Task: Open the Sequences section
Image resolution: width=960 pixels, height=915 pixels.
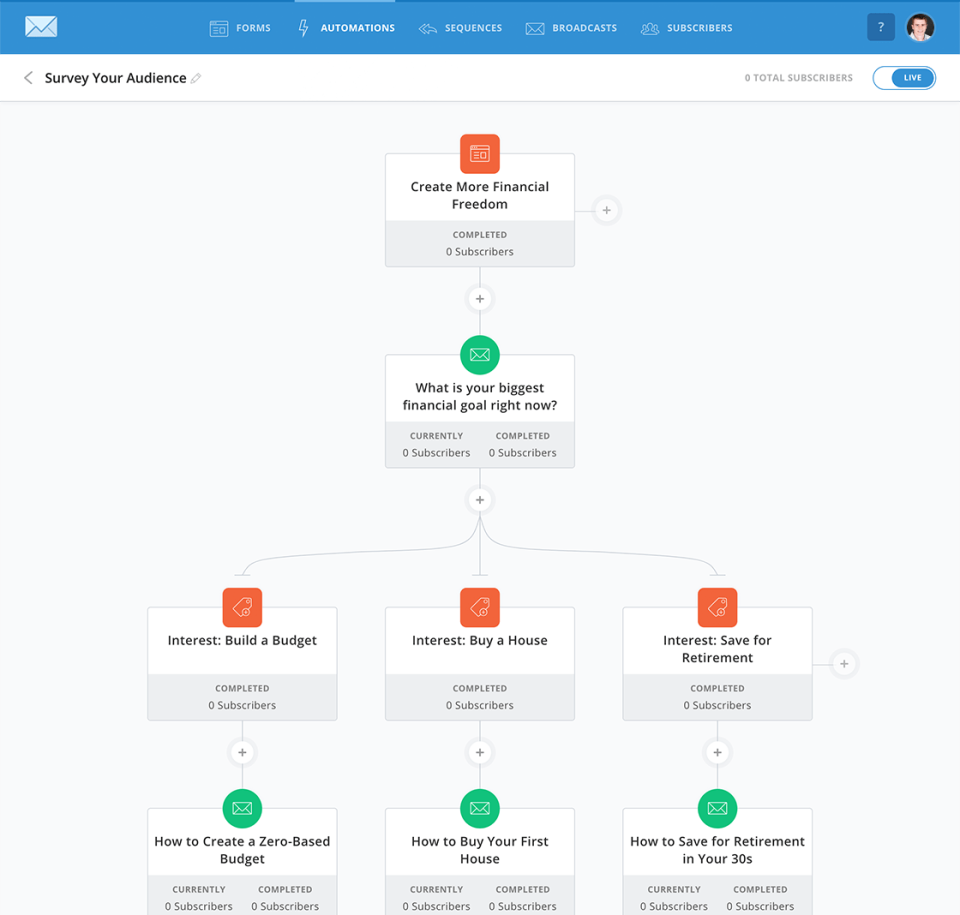Action: [x=460, y=27]
